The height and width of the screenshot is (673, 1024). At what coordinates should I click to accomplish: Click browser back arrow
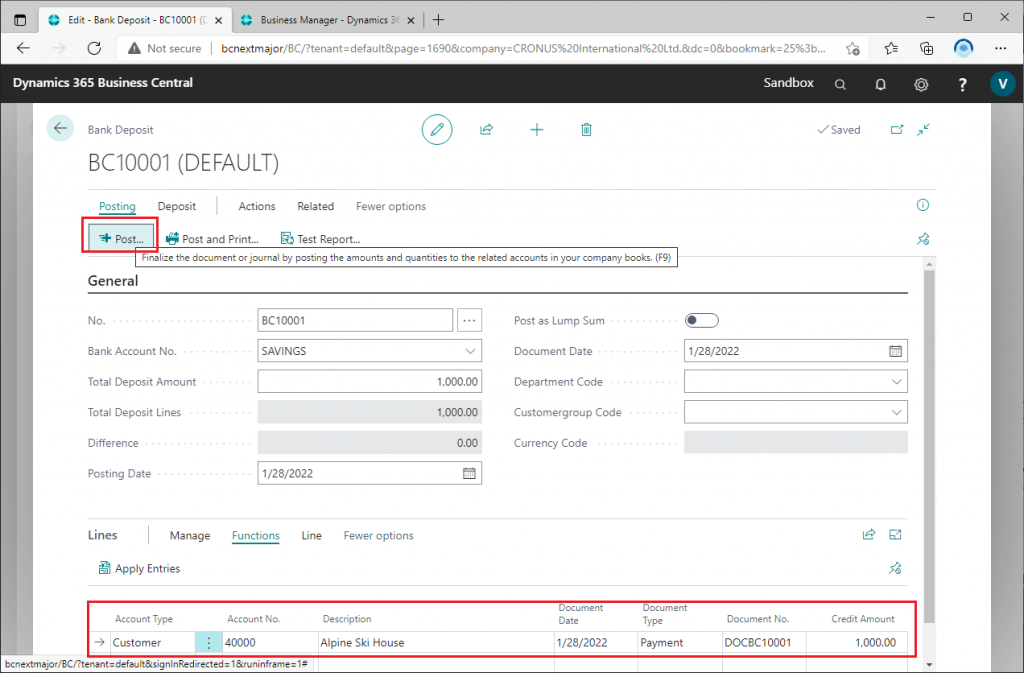coord(24,48)
